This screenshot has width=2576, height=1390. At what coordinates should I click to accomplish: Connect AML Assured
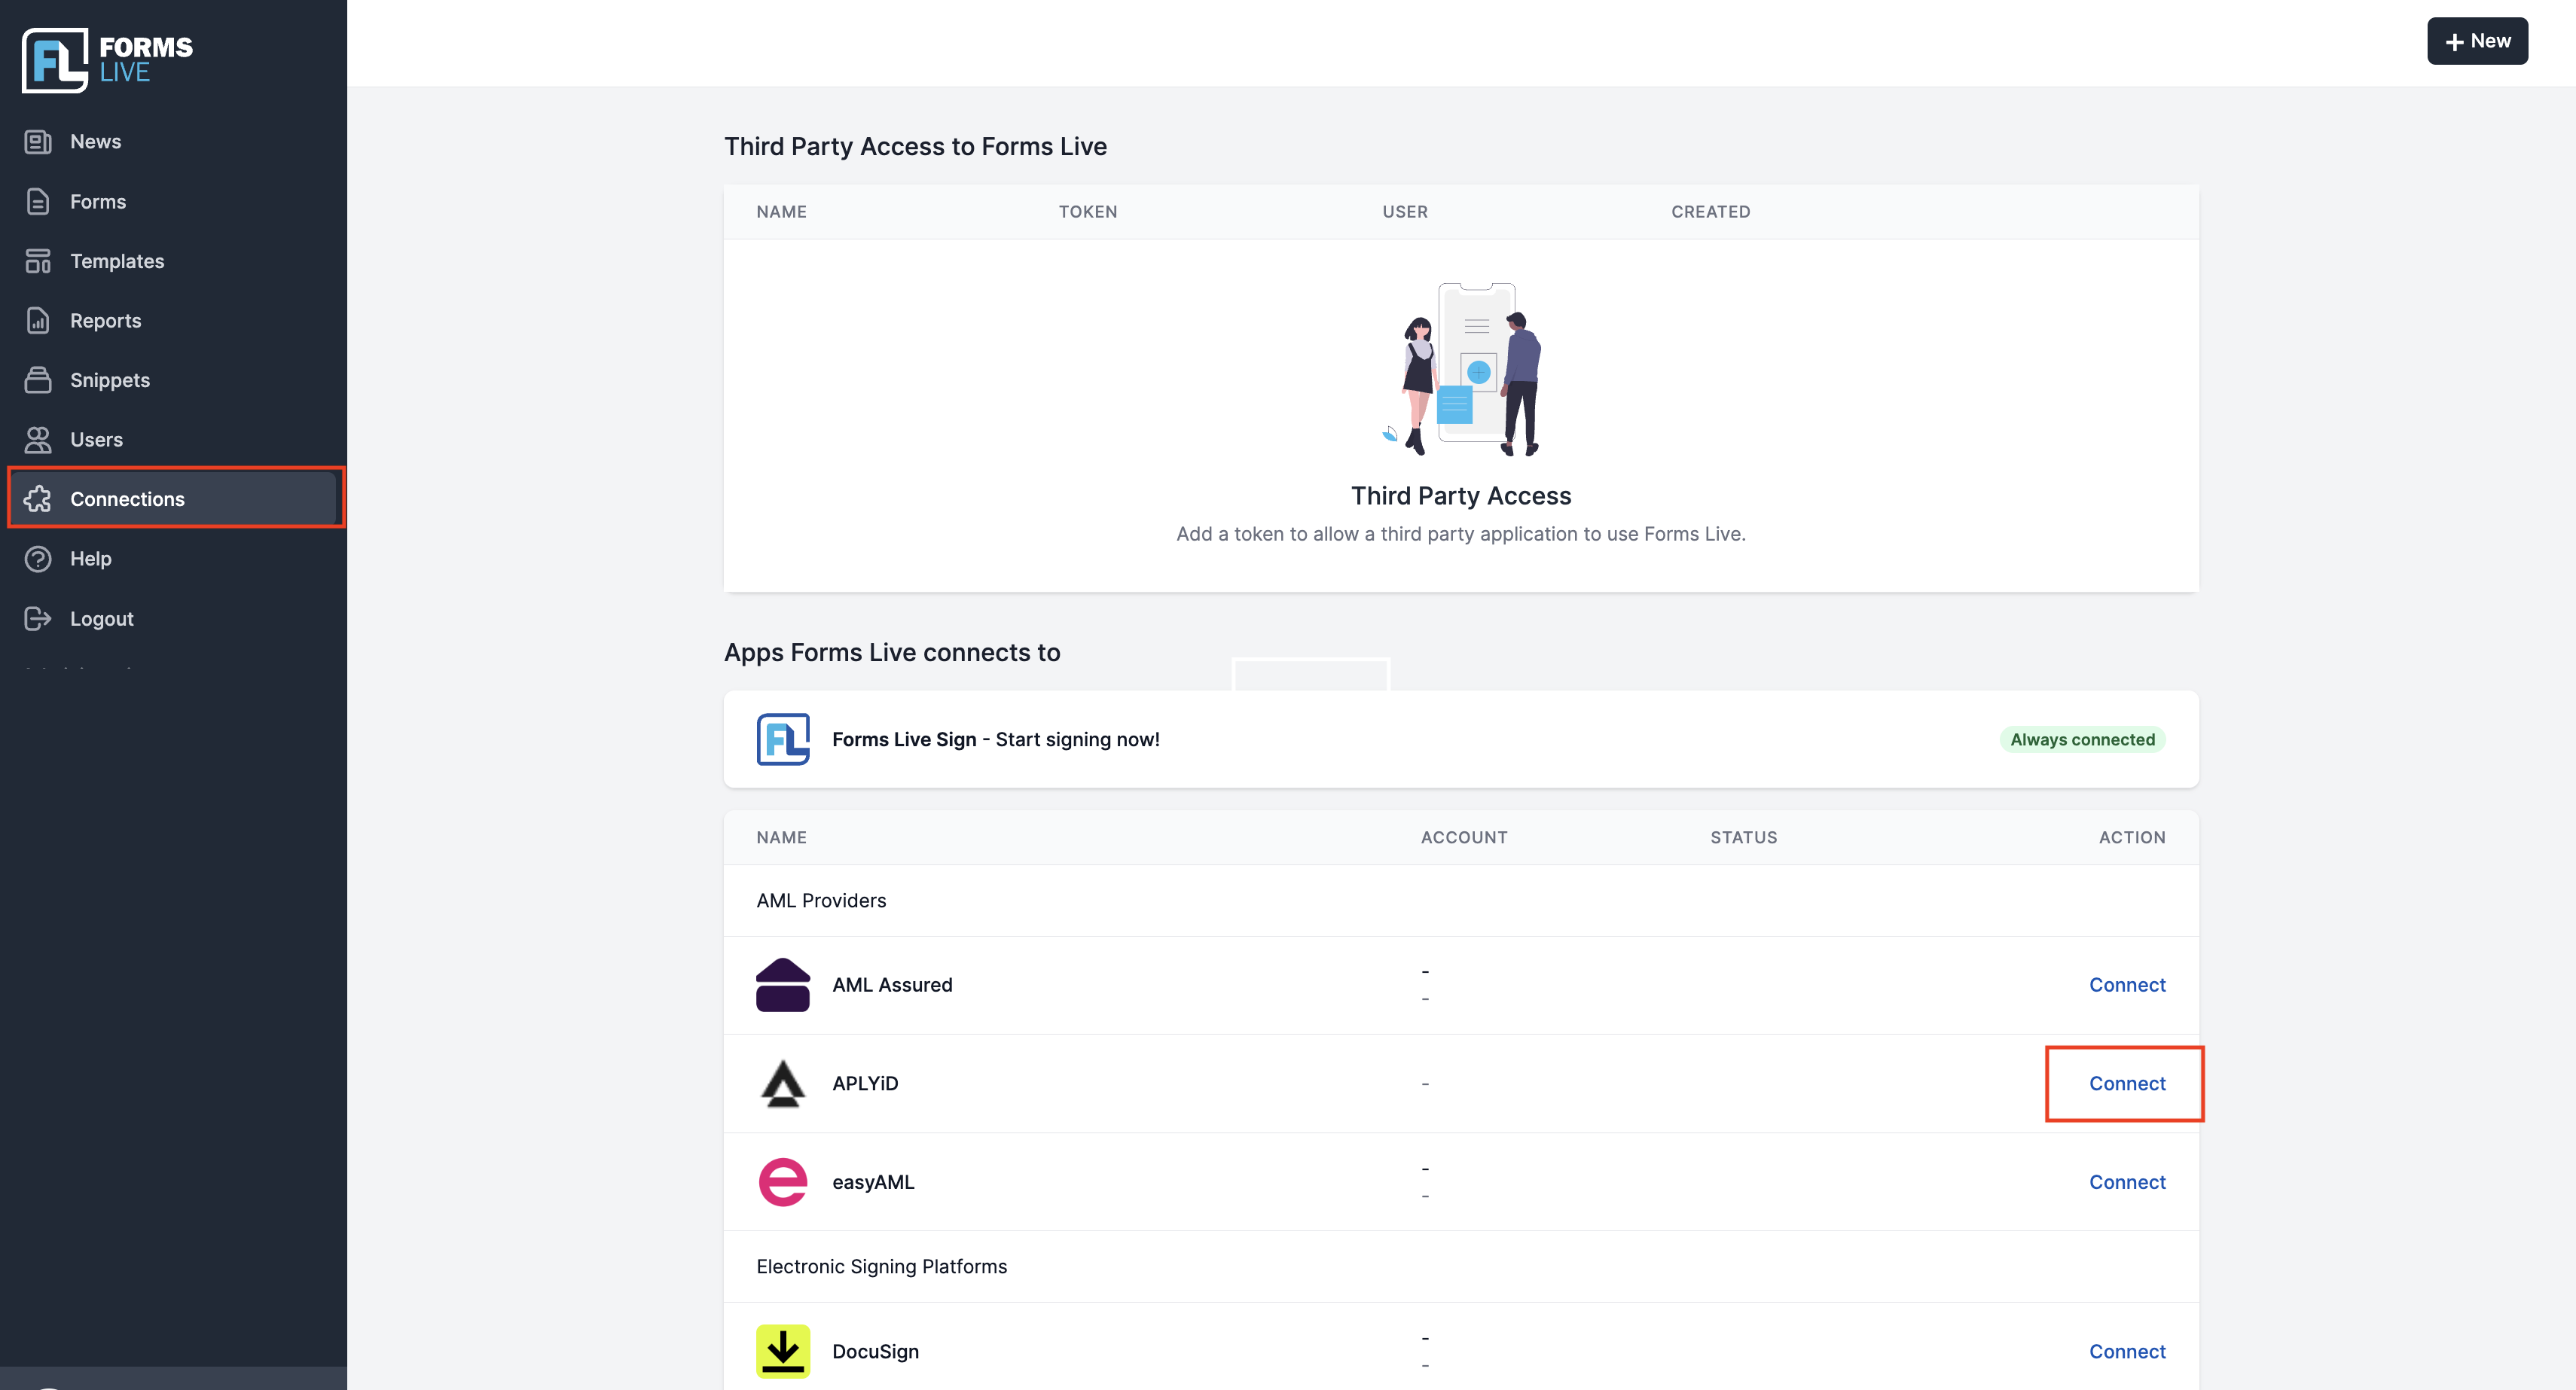coord(2127,985)
